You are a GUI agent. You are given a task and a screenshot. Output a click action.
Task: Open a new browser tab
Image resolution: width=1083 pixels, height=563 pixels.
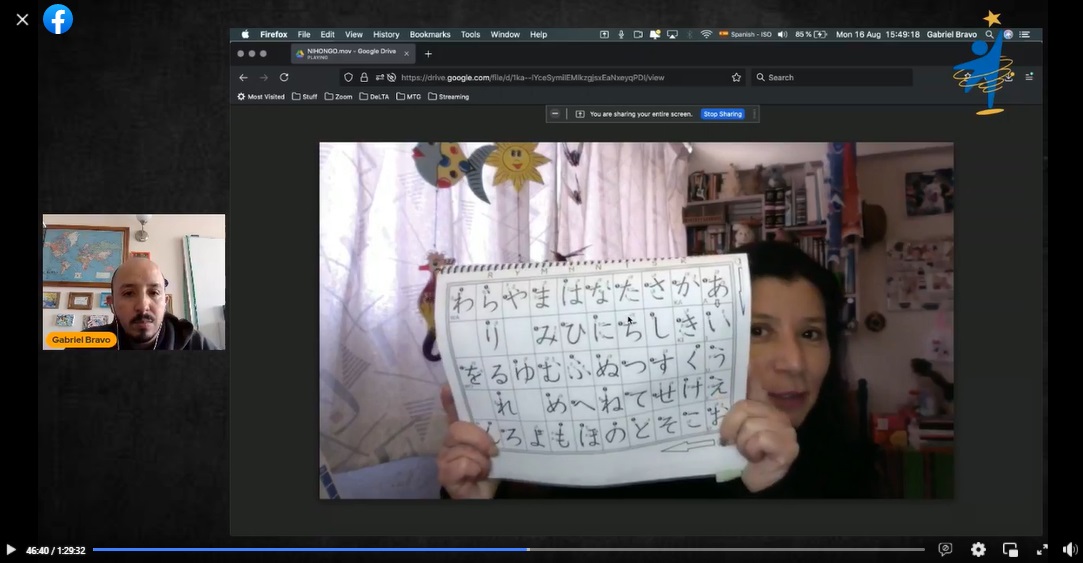[x=428, y=54]
